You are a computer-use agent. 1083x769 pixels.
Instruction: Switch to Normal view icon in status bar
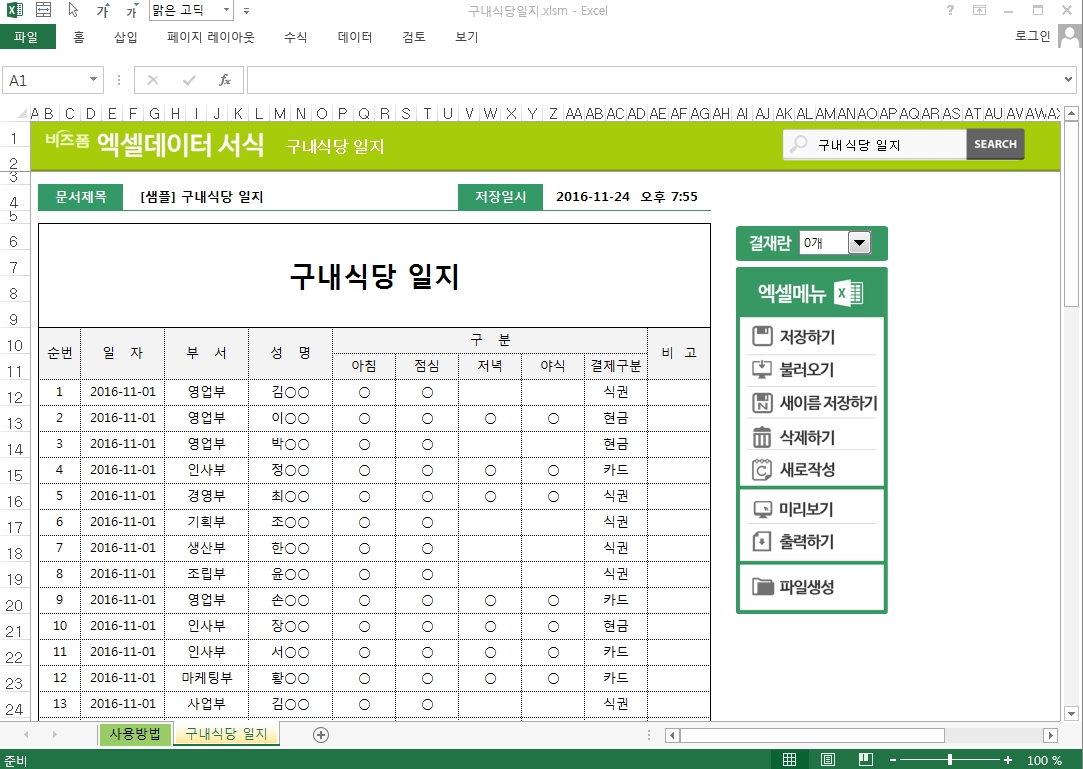tap(789, 759)
